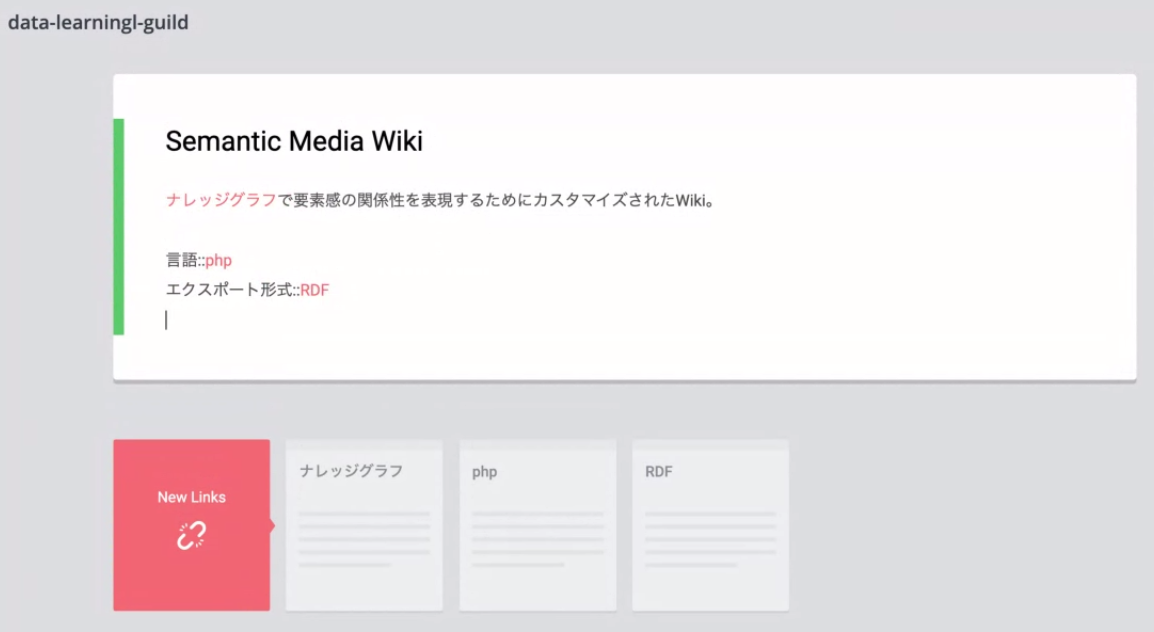Open the data-learningl-guild project title
This screenshot has height=632, width=1154.
tap(98, 23)
